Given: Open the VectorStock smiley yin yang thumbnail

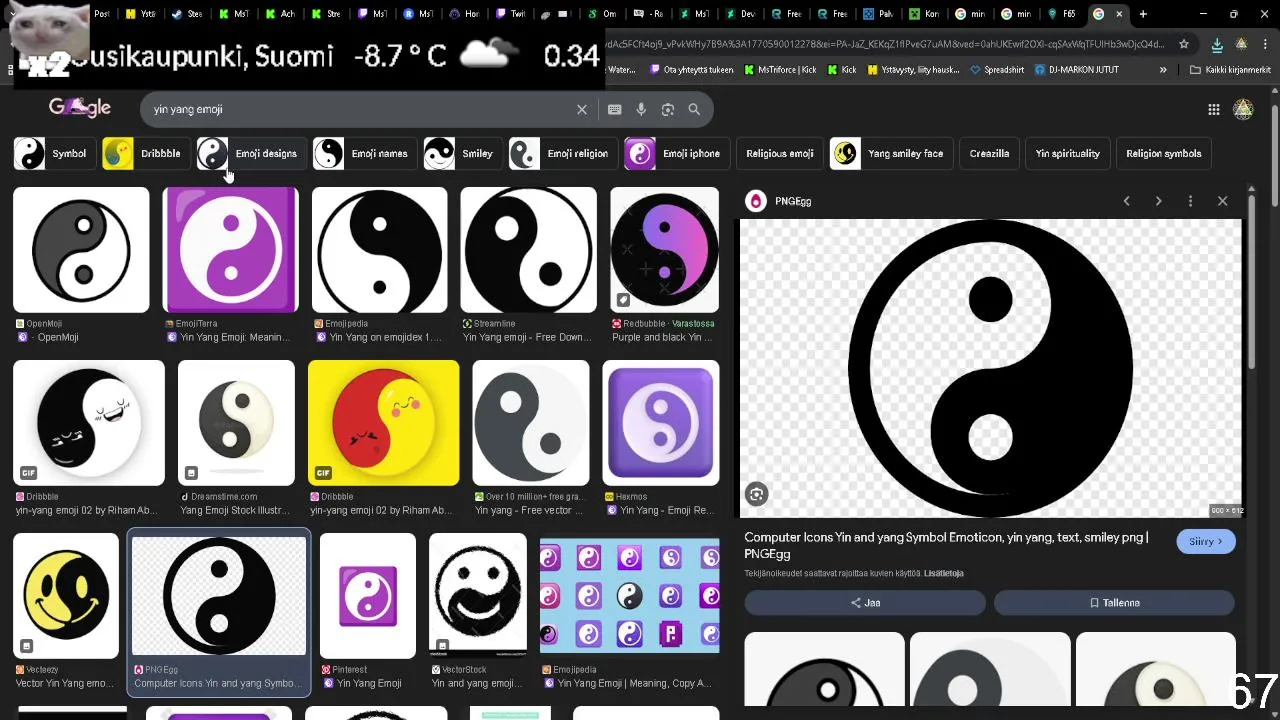Looking at the screenshot, I should point(478,596).
